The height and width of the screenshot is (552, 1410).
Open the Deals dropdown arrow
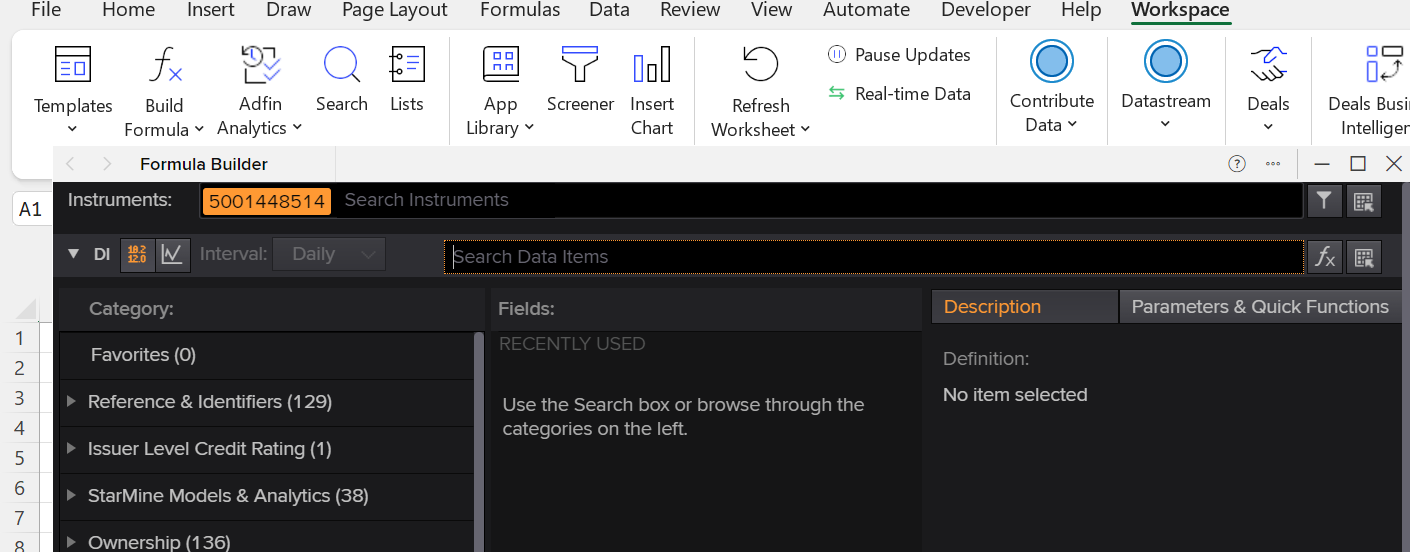point(1268,127)
